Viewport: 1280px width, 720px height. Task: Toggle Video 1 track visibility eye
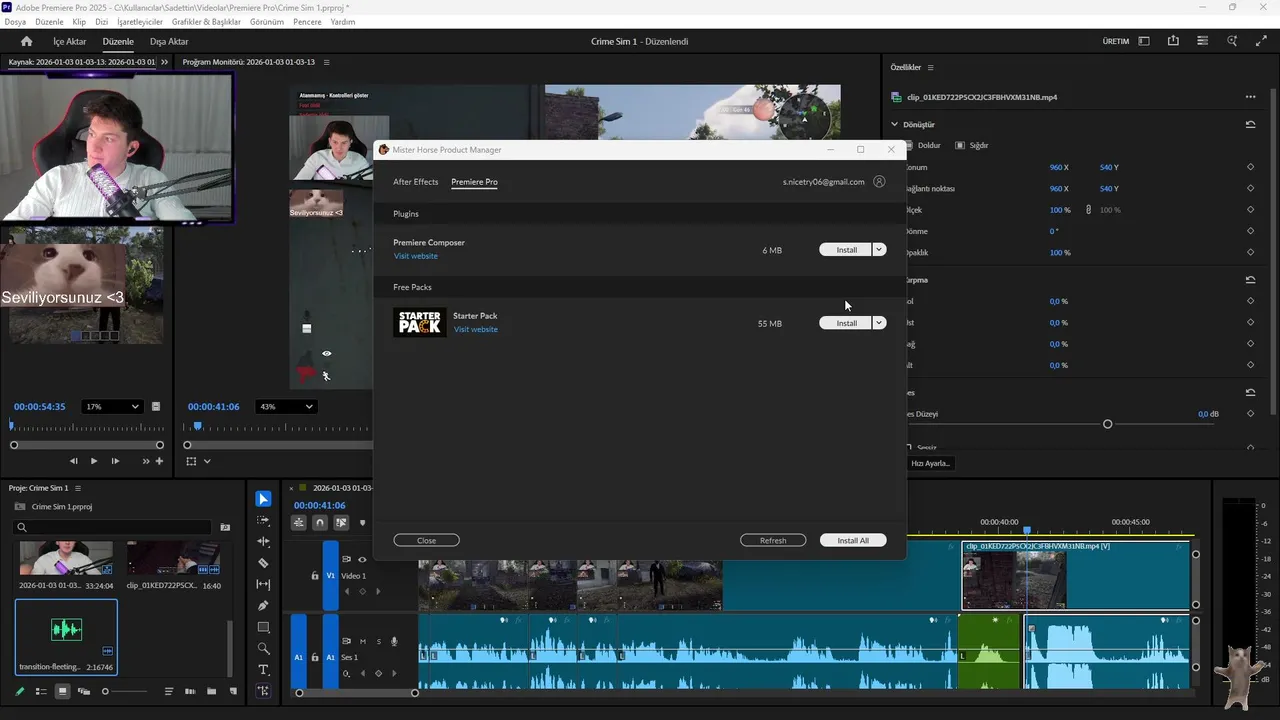362,559
